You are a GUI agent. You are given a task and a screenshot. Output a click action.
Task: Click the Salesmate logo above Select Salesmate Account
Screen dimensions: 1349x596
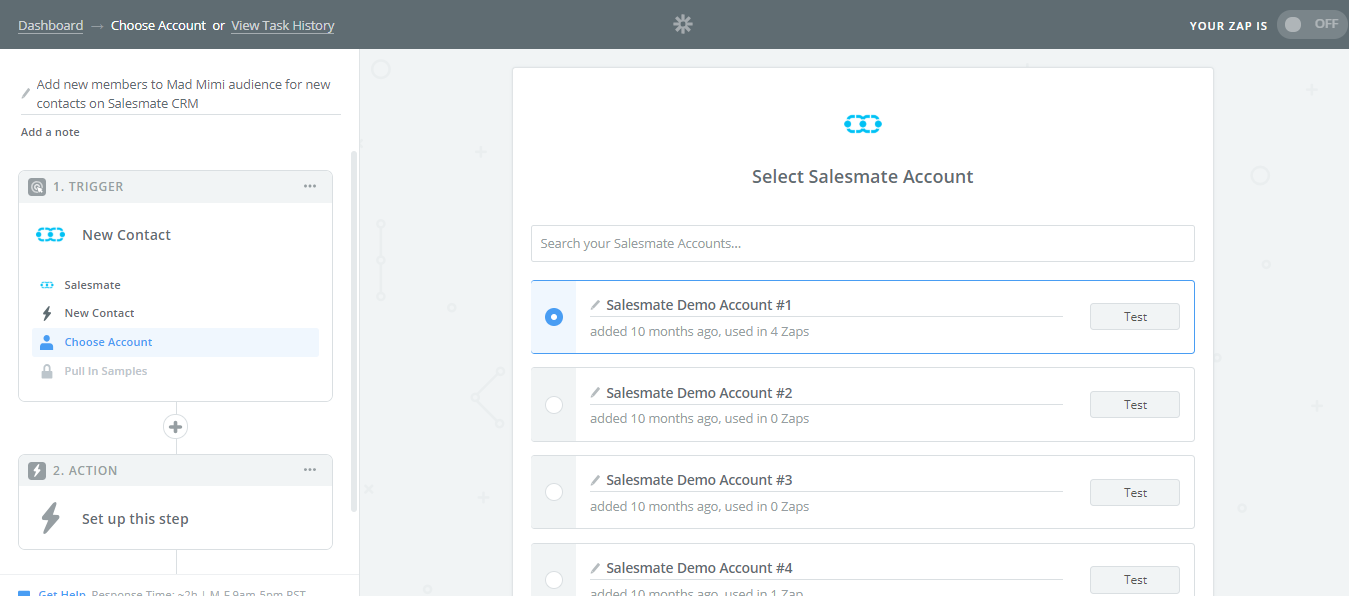click(863, 124)
